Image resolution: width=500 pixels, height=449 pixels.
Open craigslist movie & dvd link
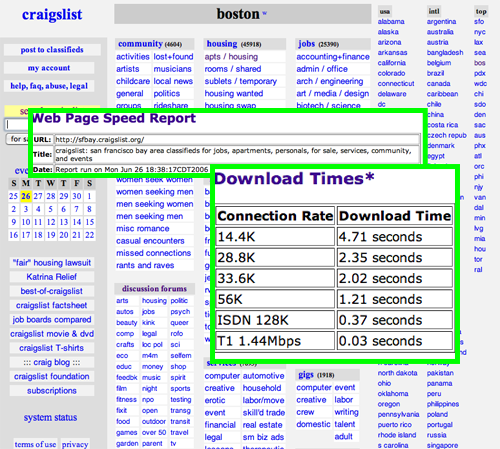52,334
